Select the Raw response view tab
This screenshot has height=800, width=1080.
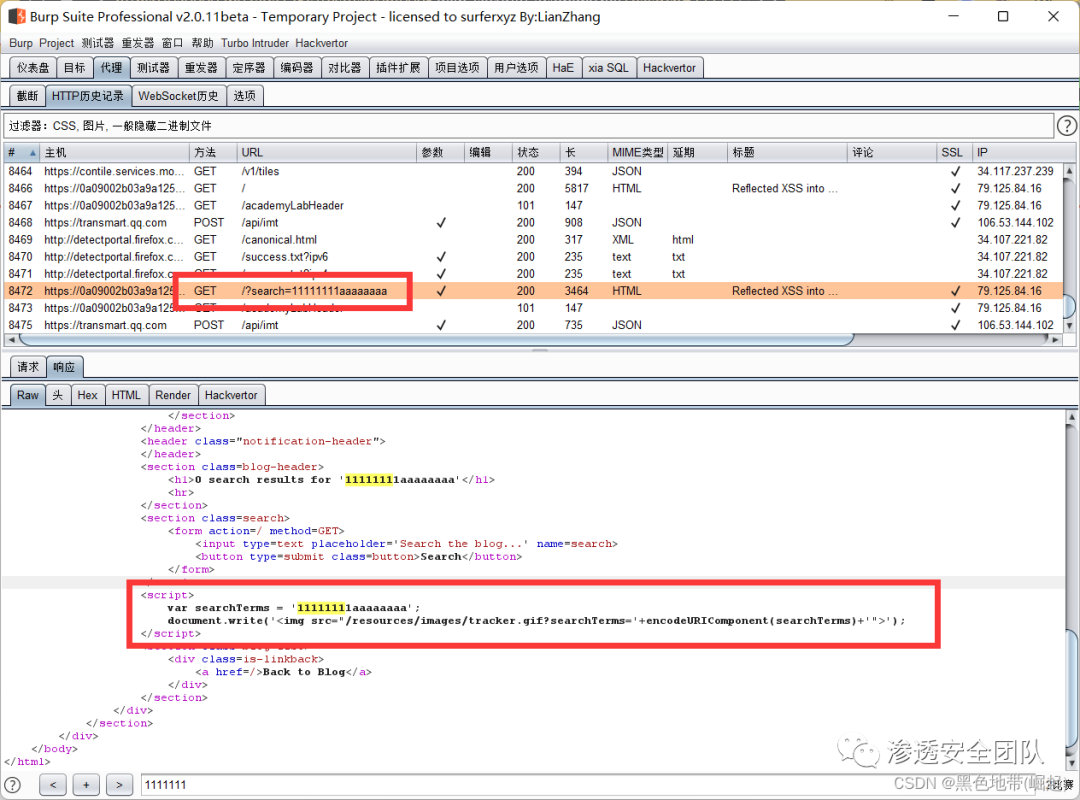click(28, 396)
